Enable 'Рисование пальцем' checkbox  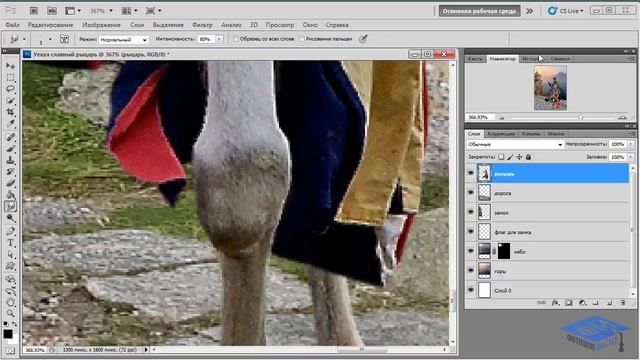tap(302, 39)
